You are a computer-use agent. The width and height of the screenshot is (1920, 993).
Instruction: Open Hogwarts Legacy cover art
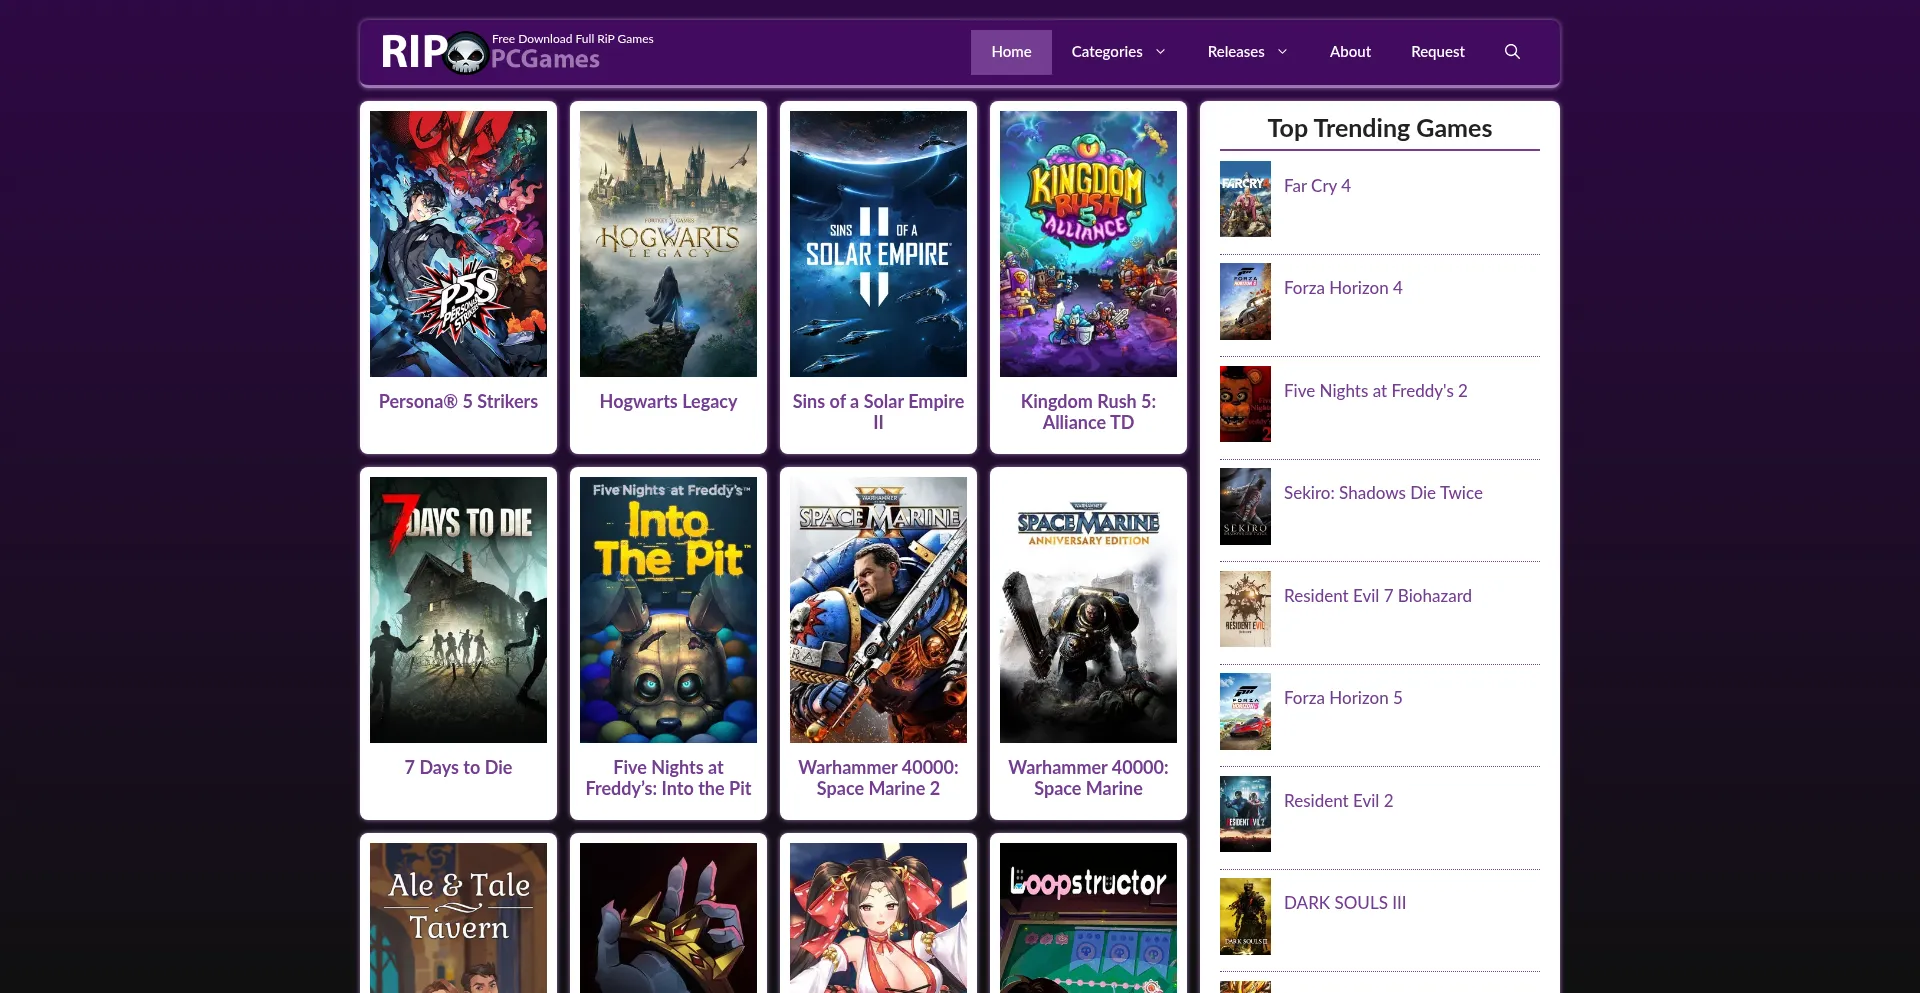pyautogui.click(x=668, y=244)
